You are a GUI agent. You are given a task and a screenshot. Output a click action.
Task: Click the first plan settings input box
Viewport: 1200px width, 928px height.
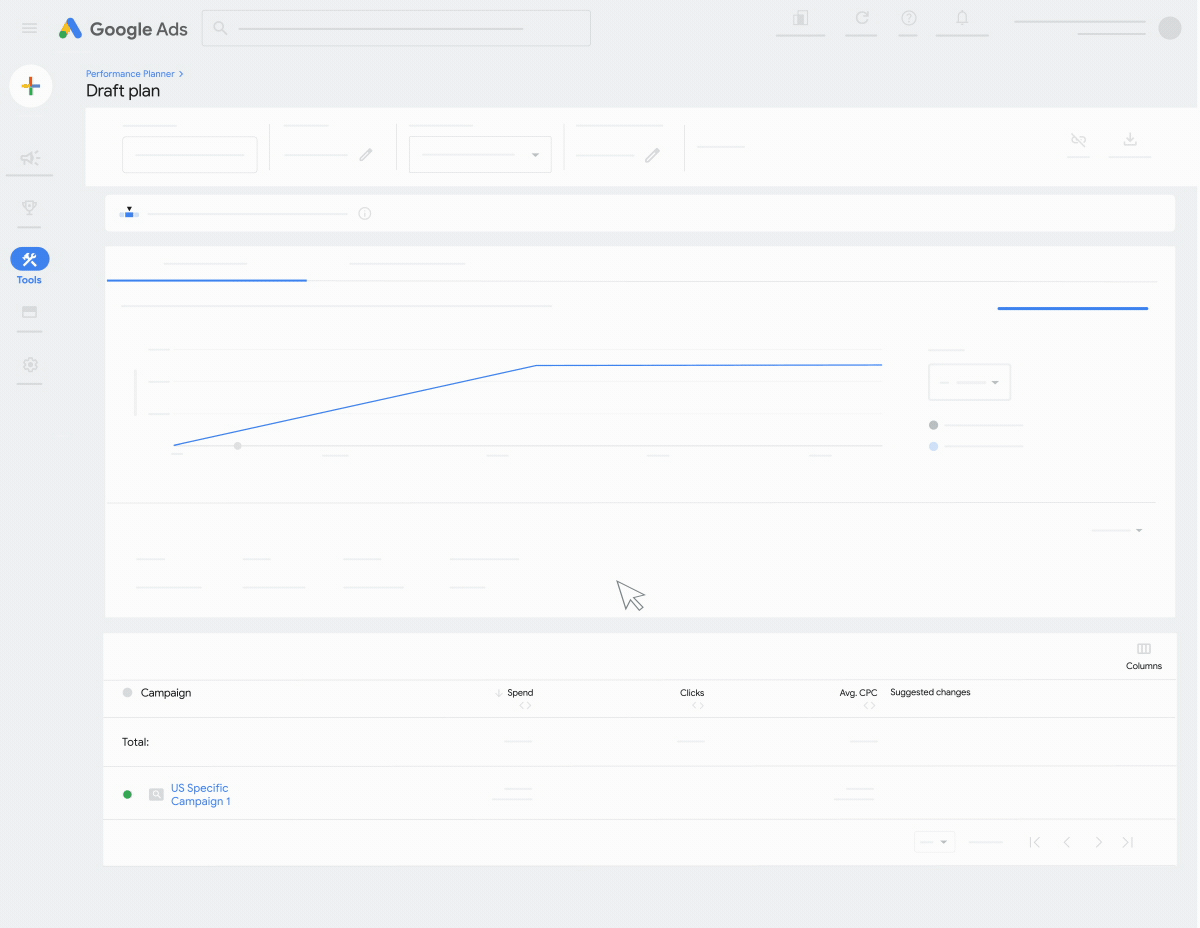coord(190,155)
